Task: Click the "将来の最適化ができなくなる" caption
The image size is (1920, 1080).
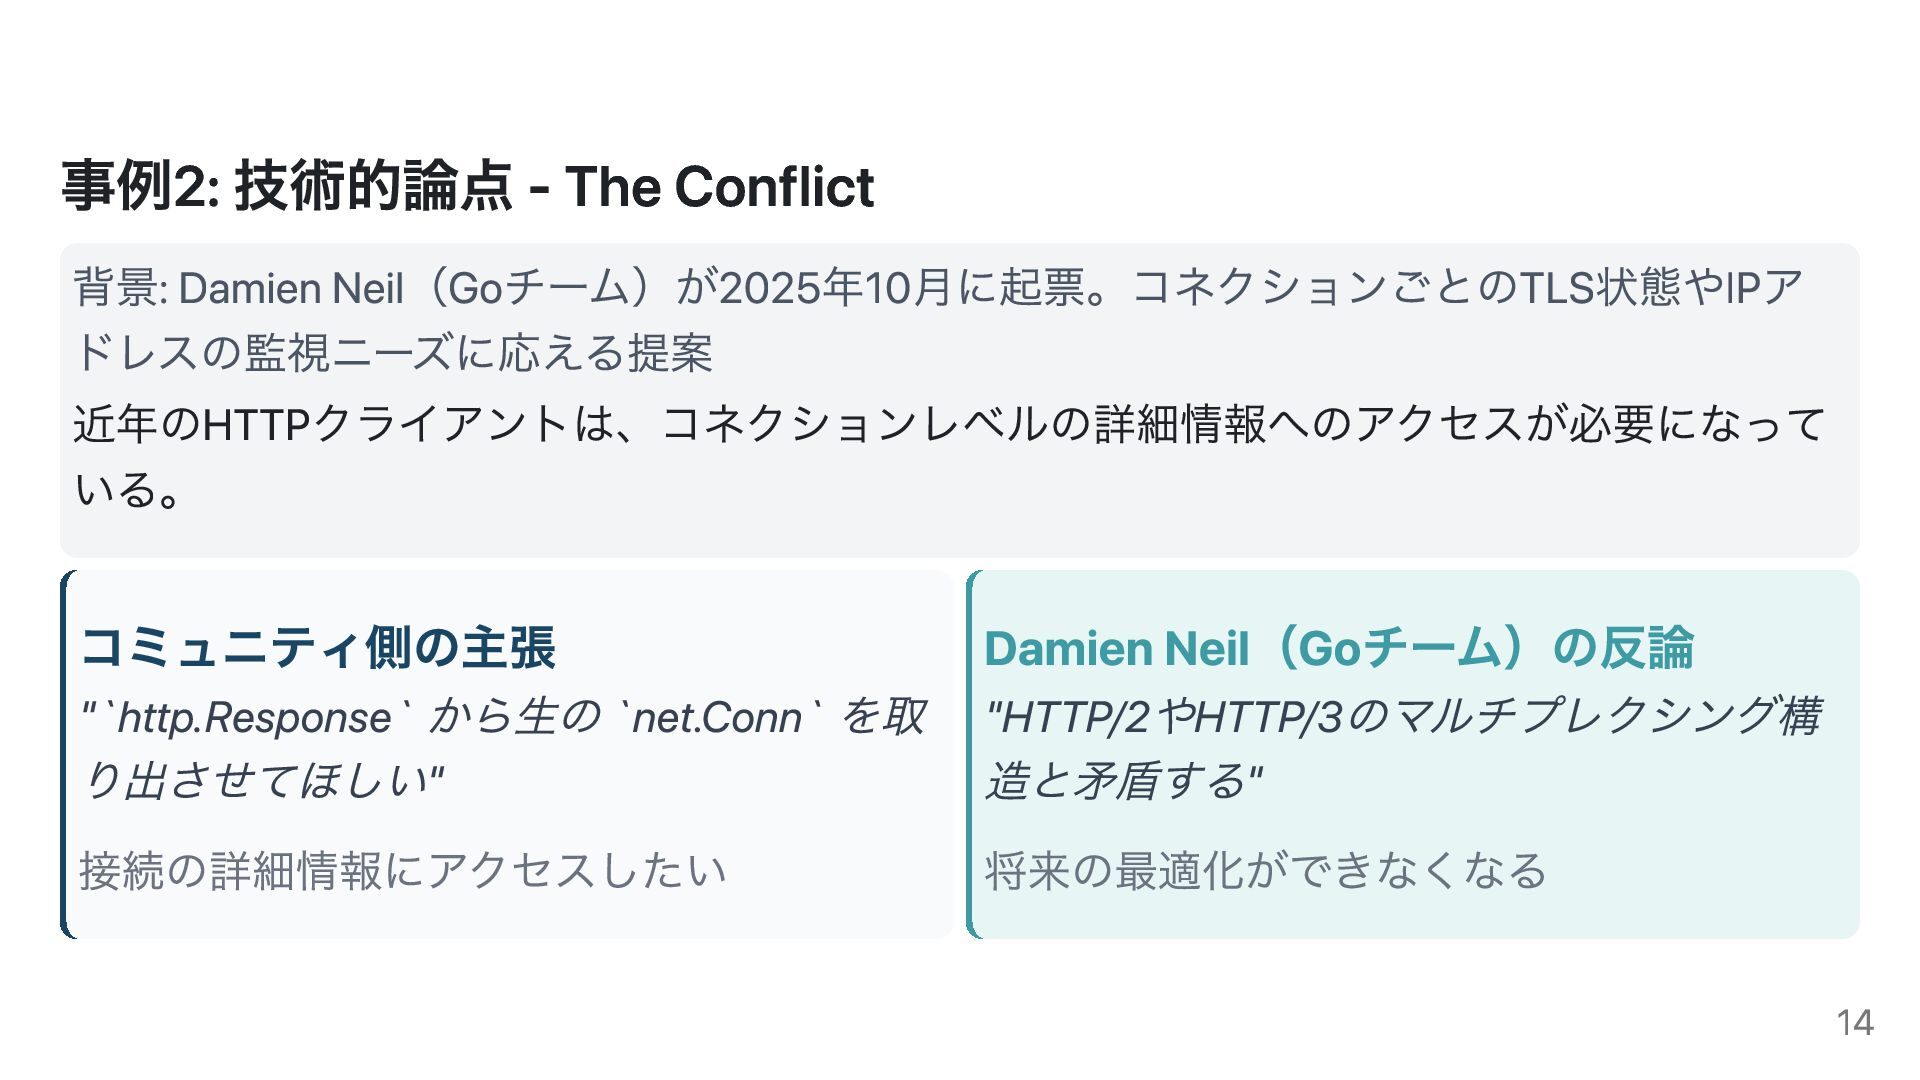Action: coord(1266,870)
